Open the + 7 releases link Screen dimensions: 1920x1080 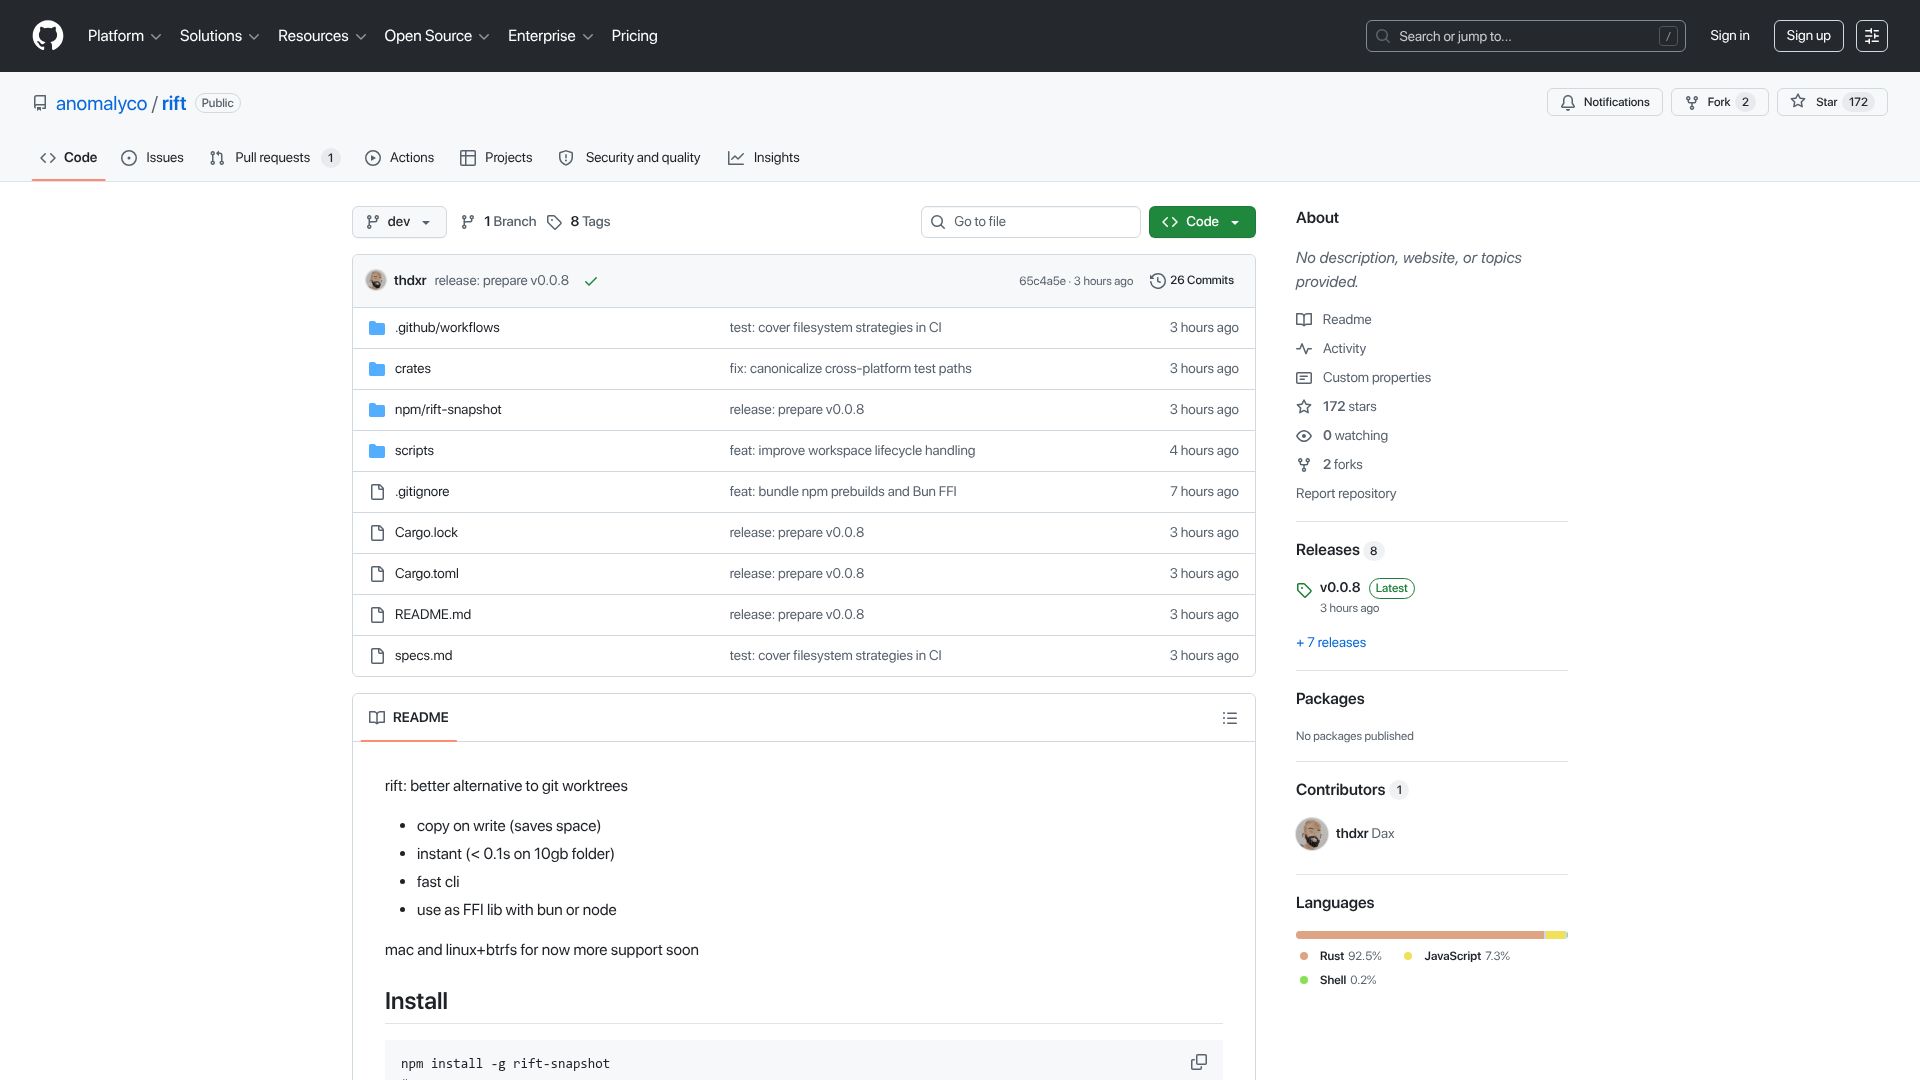coord(1330,643)
